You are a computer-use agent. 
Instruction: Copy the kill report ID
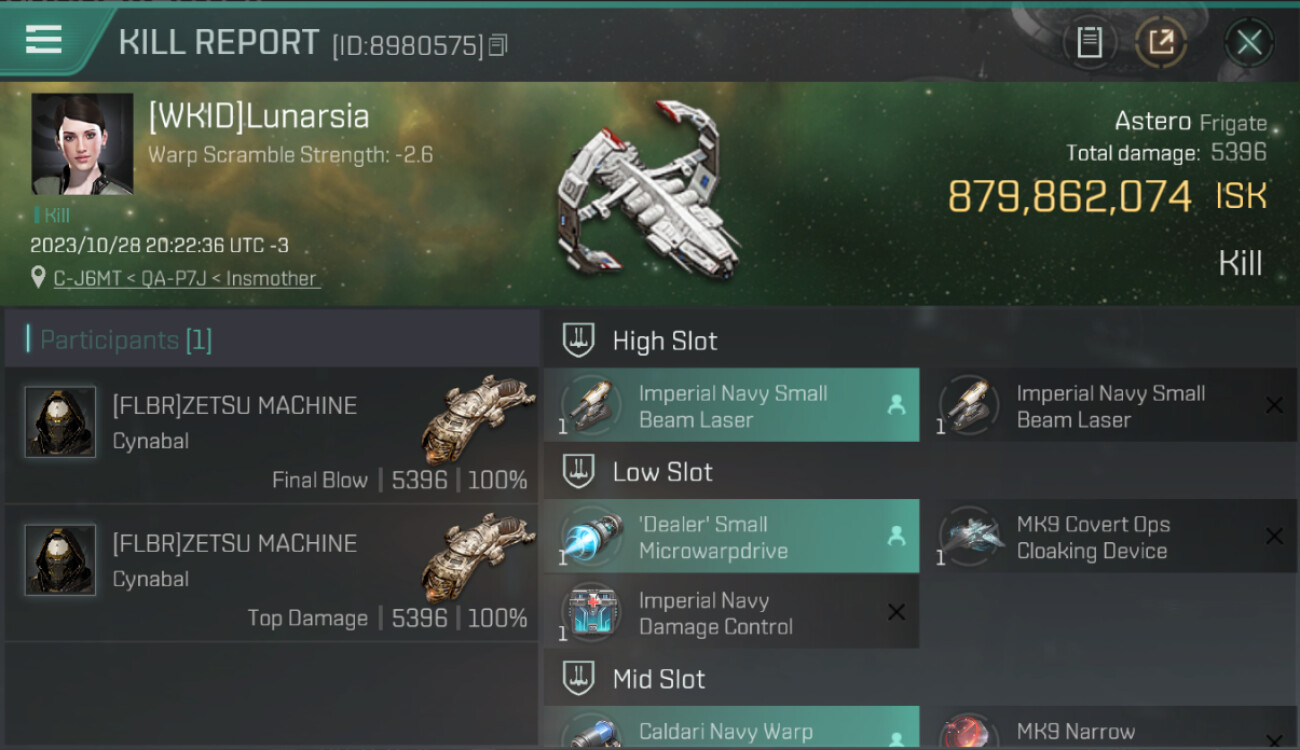[x=498, y=45]
